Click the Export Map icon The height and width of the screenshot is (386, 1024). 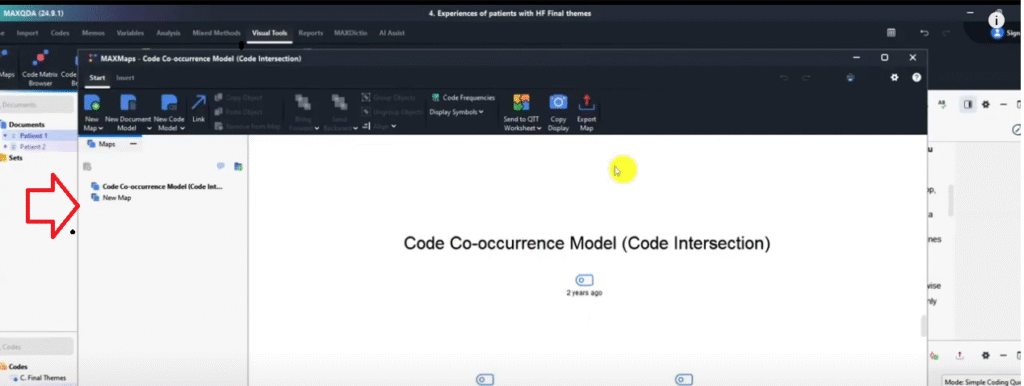tap(586, 103)
